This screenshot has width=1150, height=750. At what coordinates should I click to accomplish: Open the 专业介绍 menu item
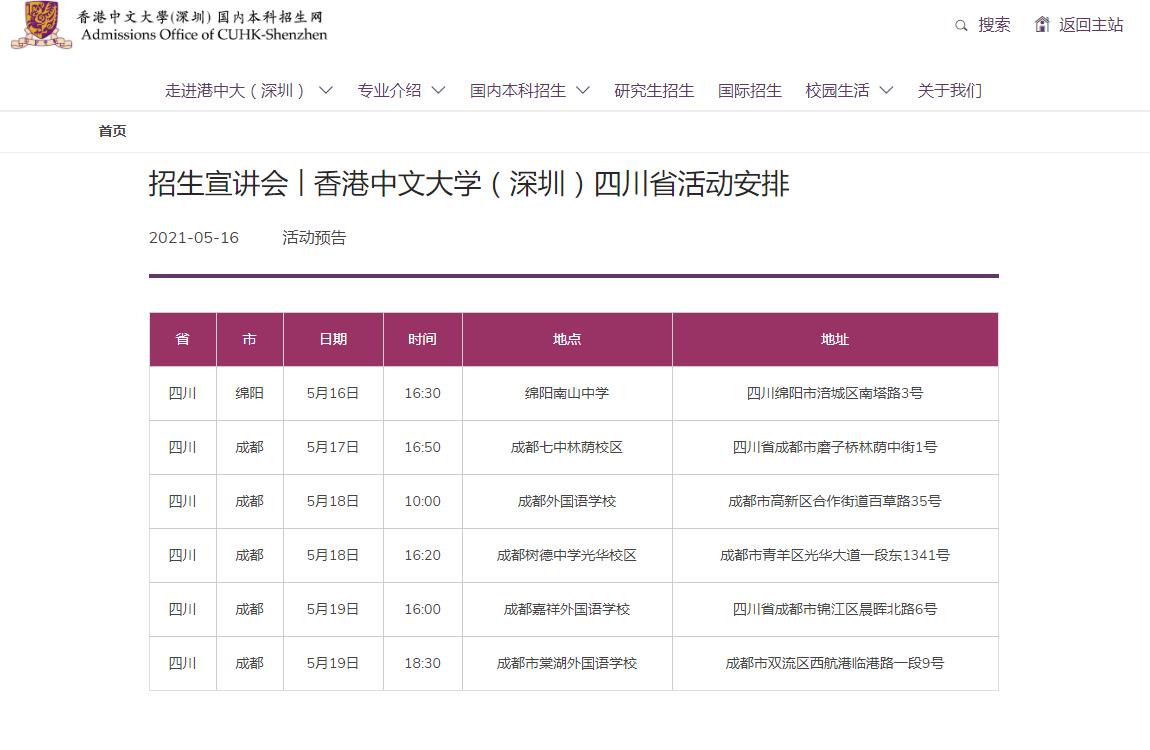389,90
